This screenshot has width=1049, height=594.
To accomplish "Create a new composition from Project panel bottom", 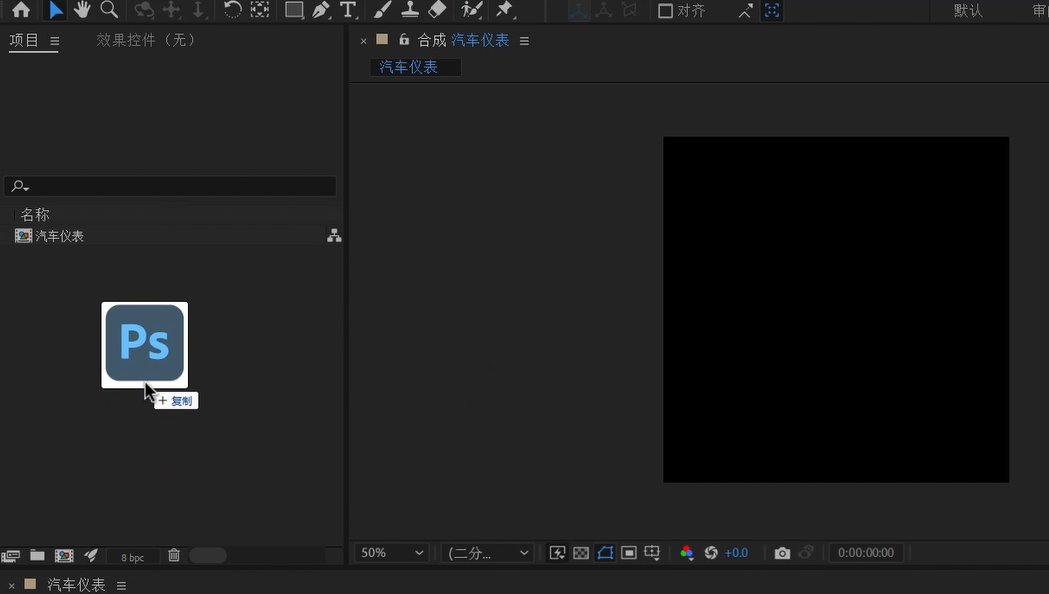I will [x=64, y=555].
